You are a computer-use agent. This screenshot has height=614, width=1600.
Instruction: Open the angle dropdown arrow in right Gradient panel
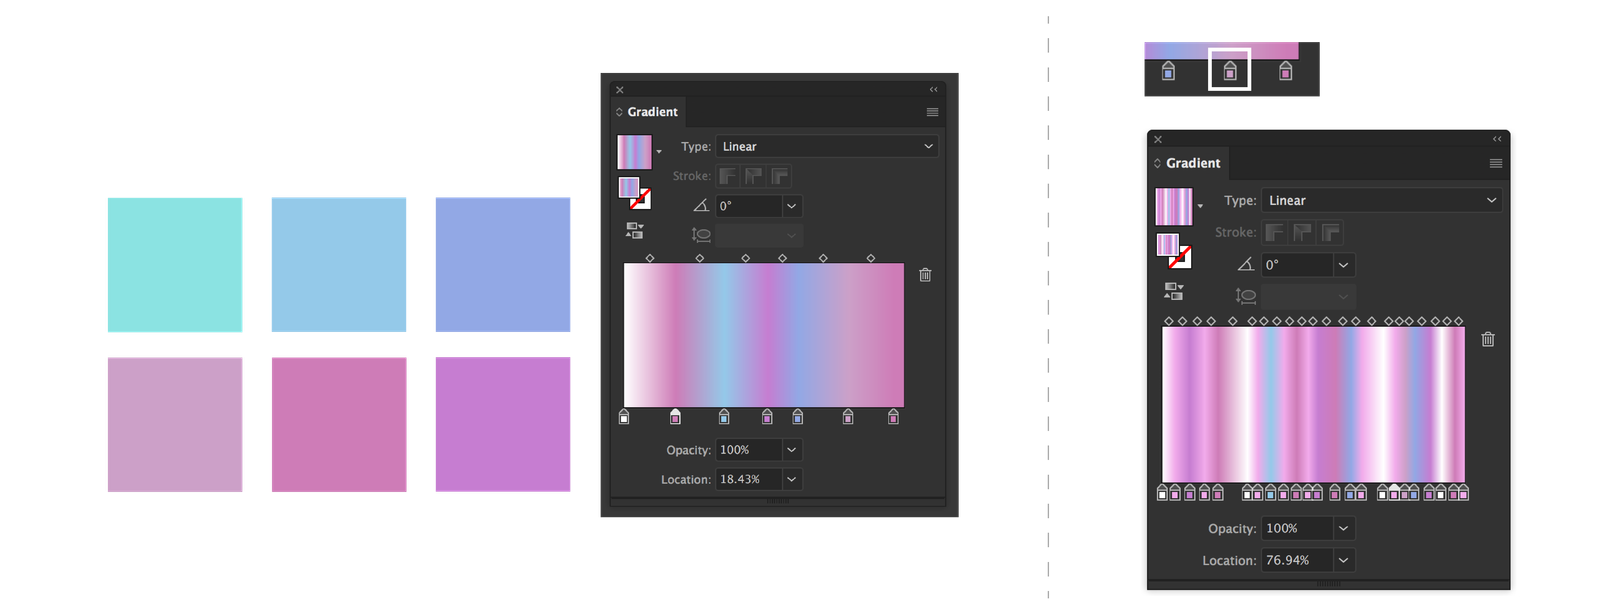[1343, 265]
